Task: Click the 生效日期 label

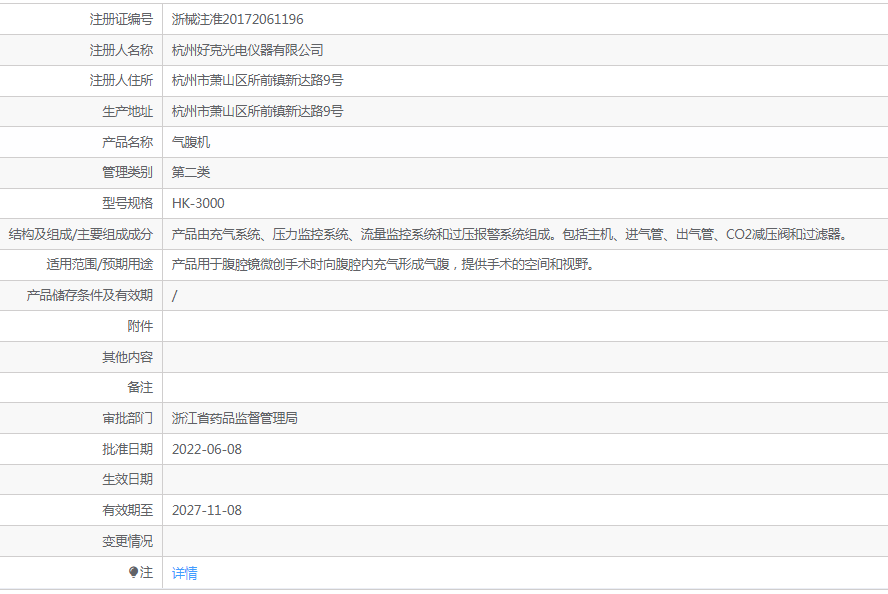Action: pos(127,480)
